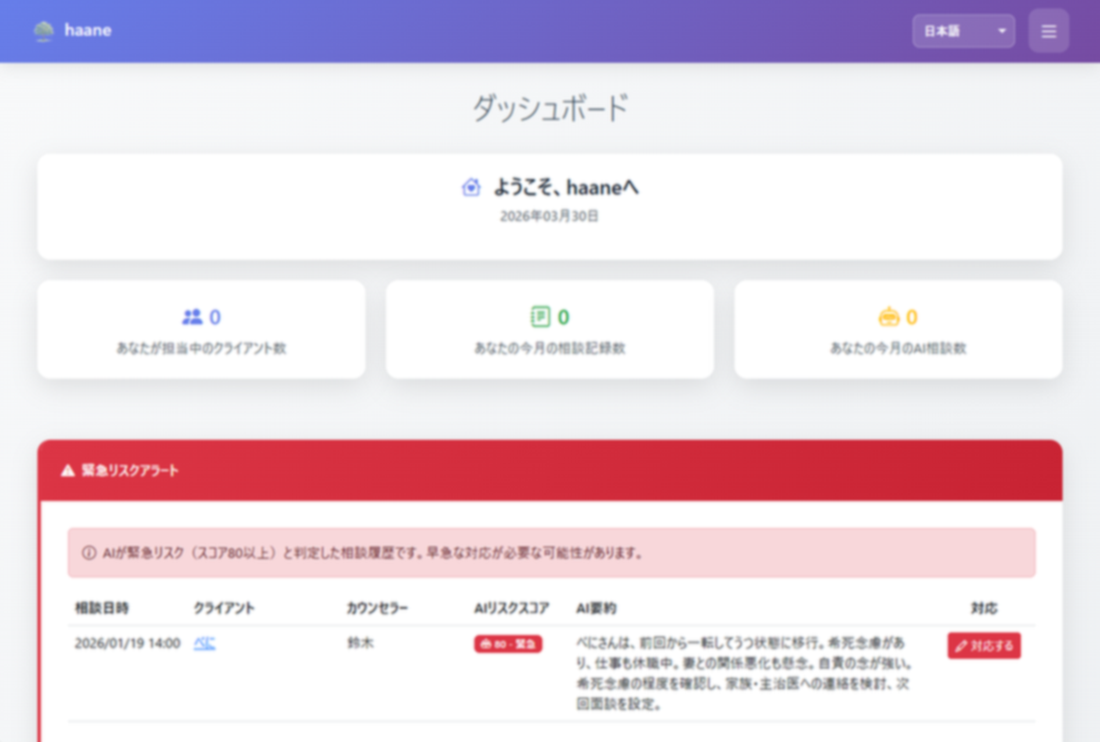Click the haane leaf logo icon
Image resolution: width=1100 pixels, height=742 pixels.
pyautogui.click(x=42, y=30)
